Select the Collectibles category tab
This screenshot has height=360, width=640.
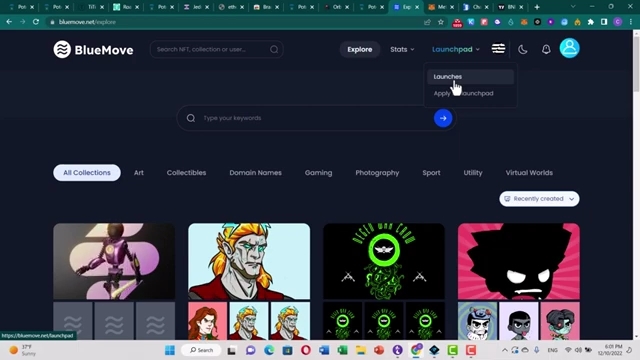point(186,173)
